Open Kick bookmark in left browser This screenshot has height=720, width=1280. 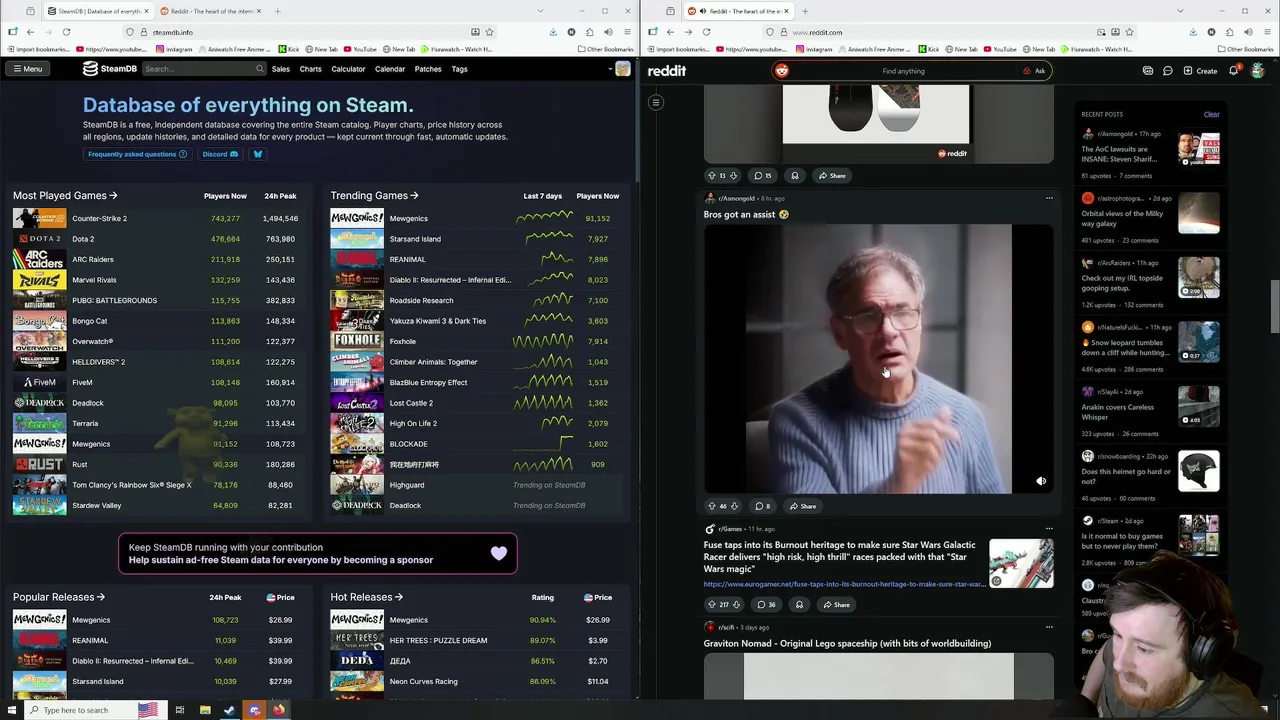pyautogui.click(x=287, y=49)
